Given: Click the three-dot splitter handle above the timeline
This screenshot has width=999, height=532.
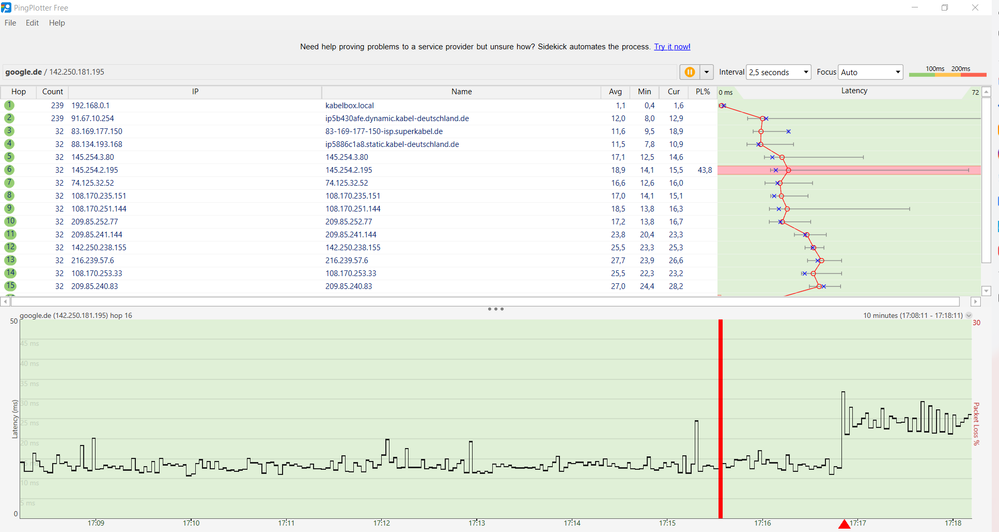Looking at the screenshot, I should [496, 309].
